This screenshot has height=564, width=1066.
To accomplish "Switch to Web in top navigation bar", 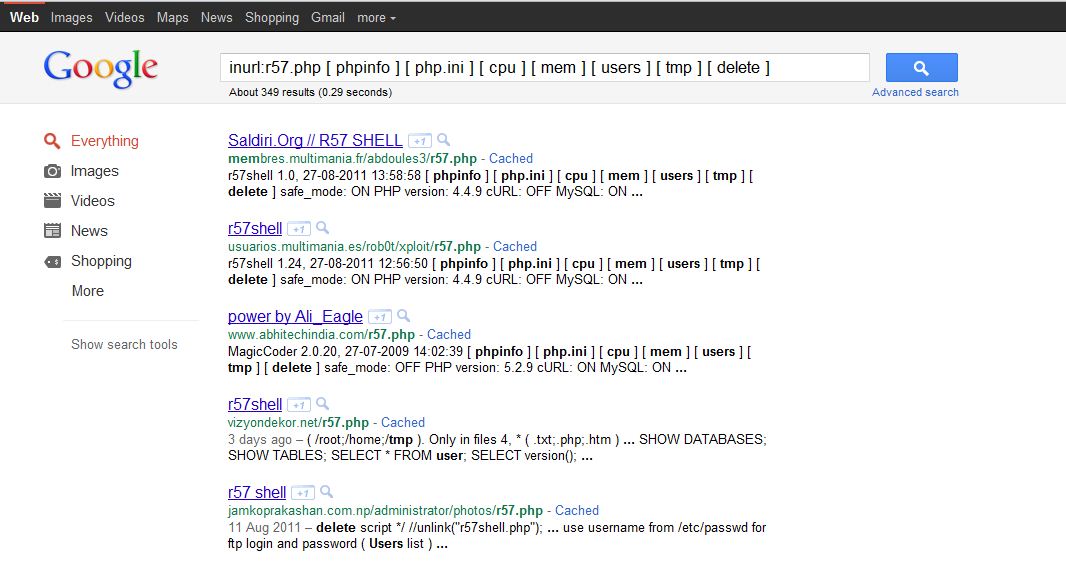I will click(24, 18).
